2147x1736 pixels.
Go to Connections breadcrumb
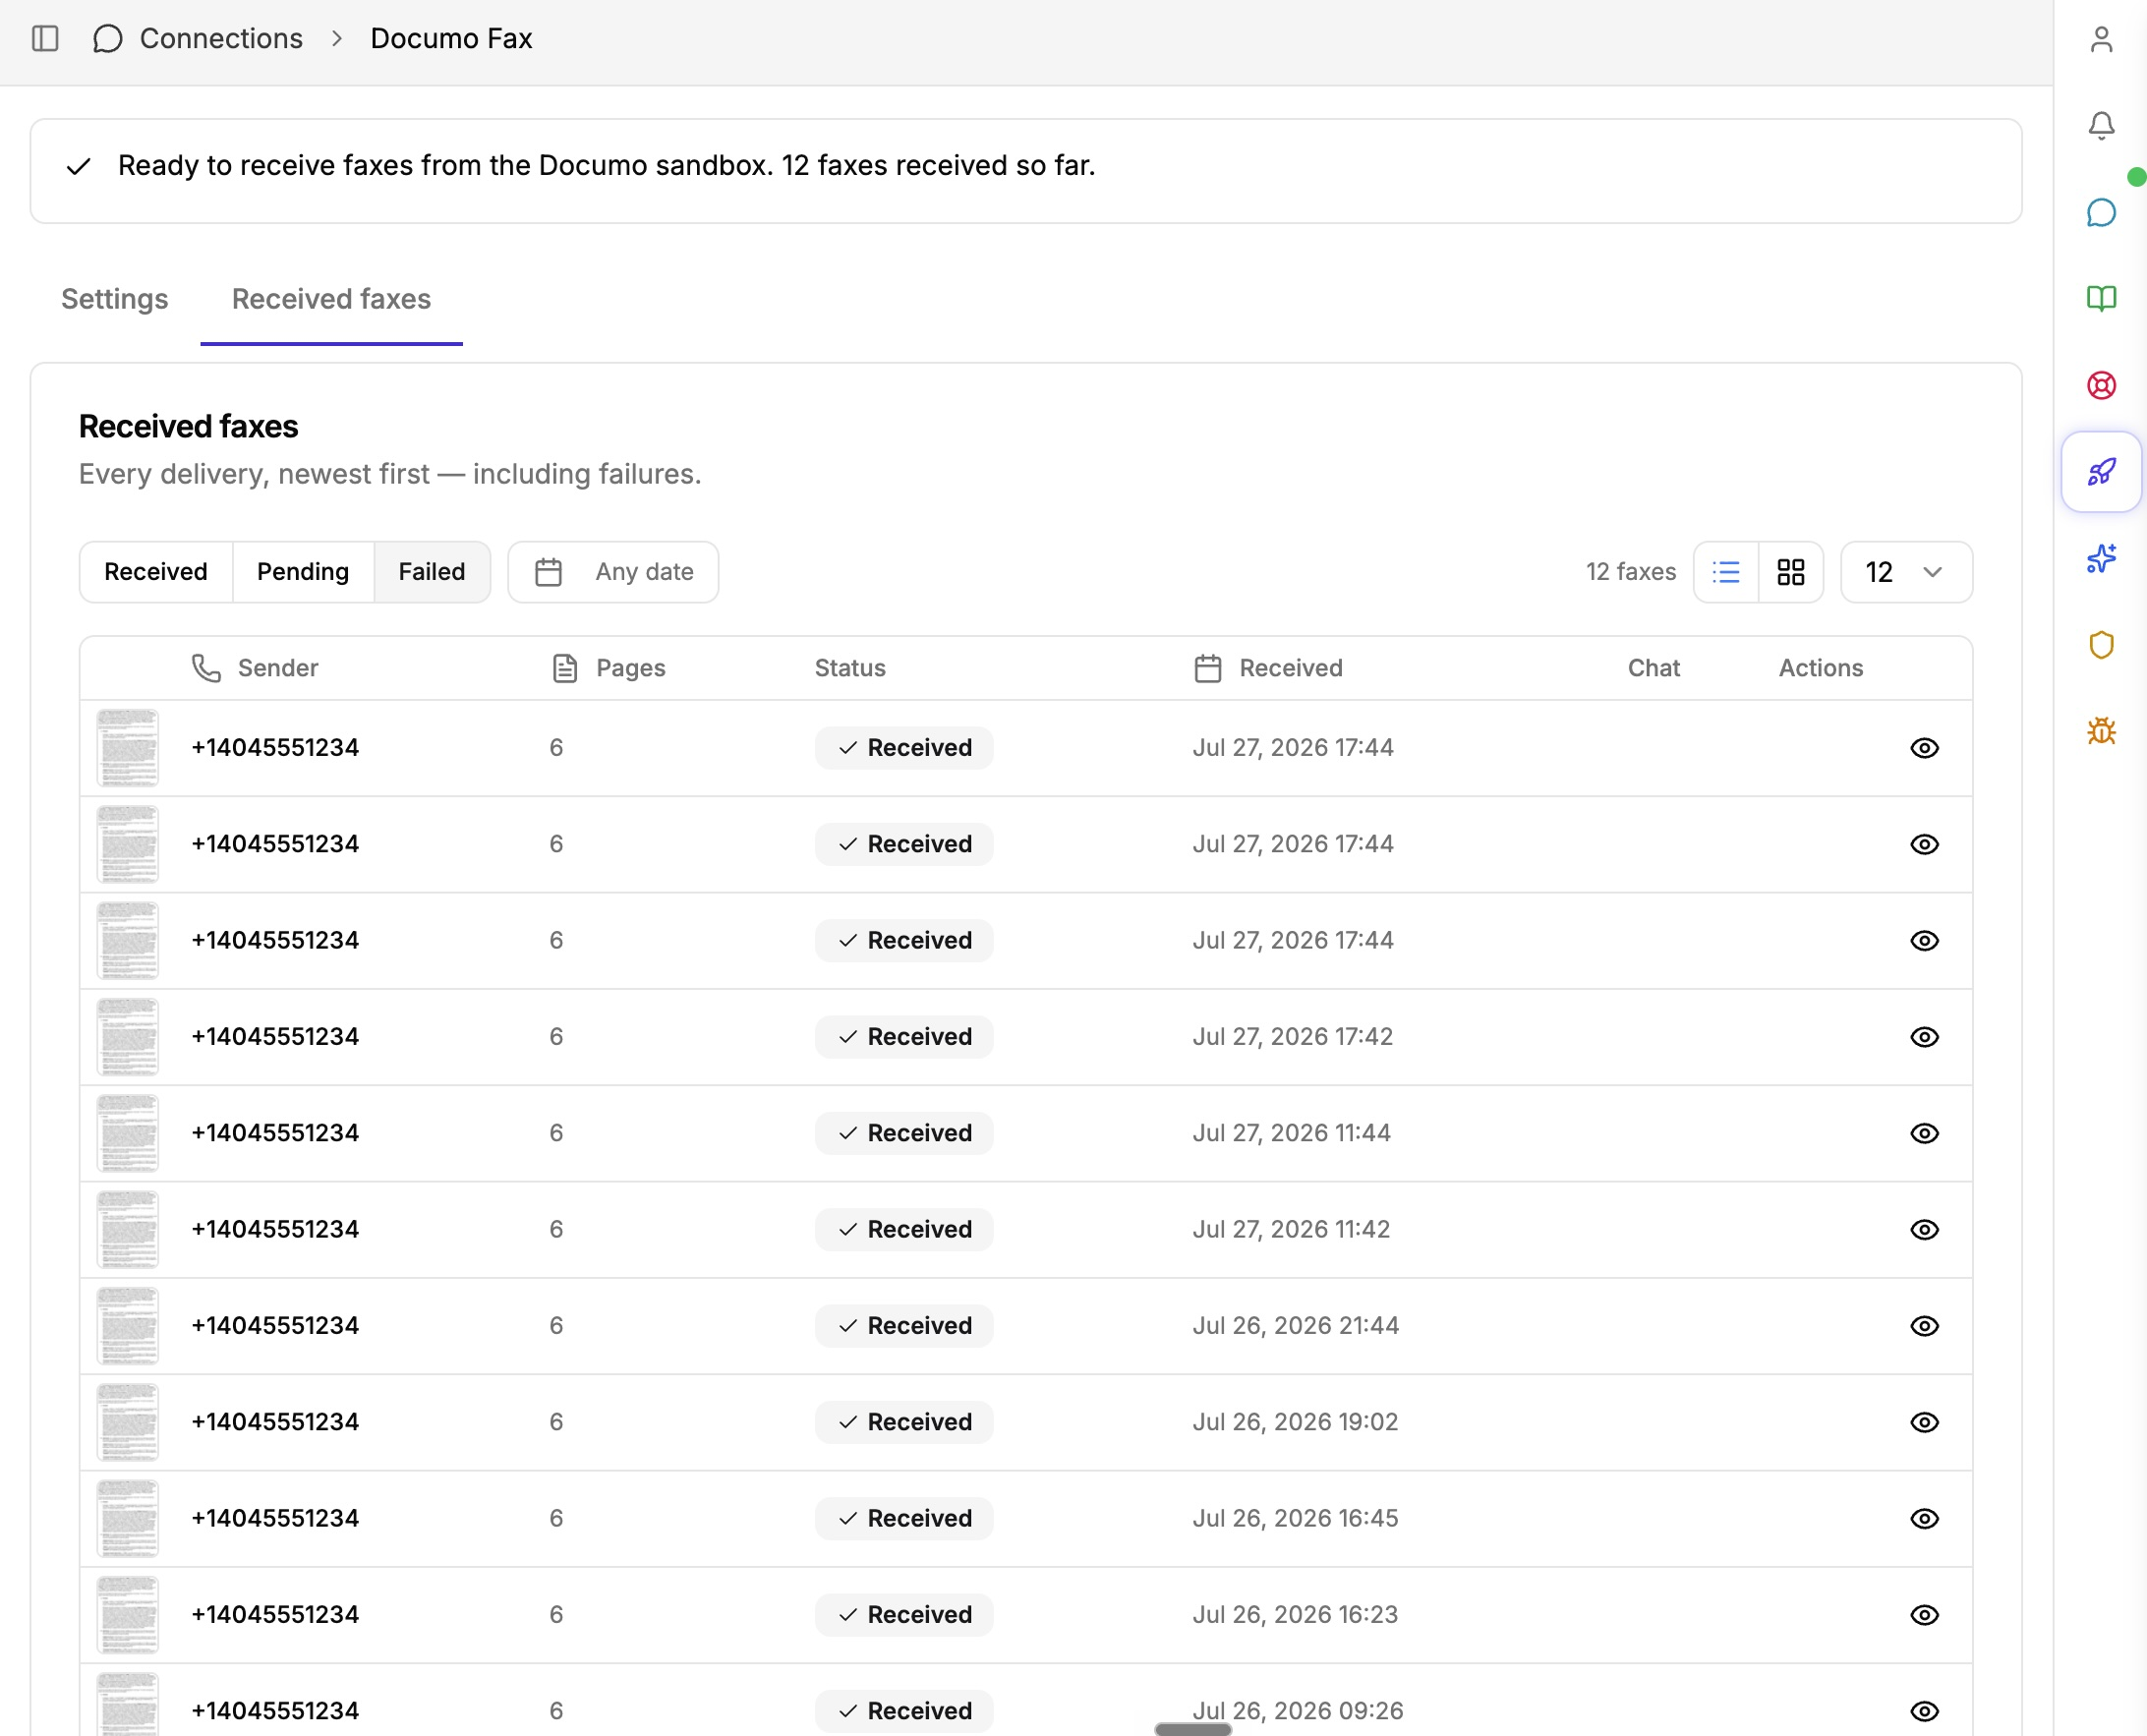(221, 39)
